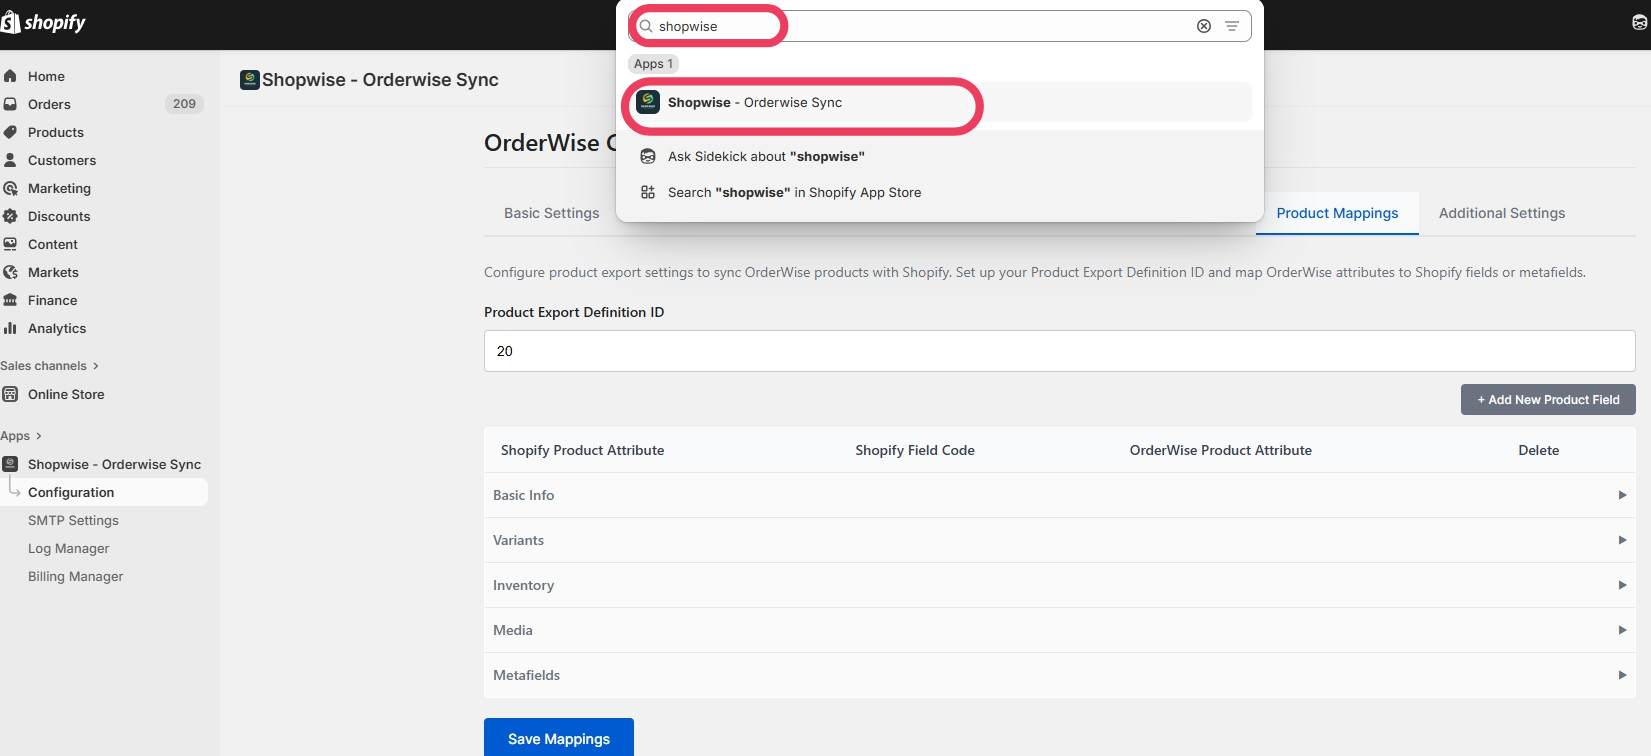
Task: Open Analytics in the sidebar
Action: click(57, 328)
